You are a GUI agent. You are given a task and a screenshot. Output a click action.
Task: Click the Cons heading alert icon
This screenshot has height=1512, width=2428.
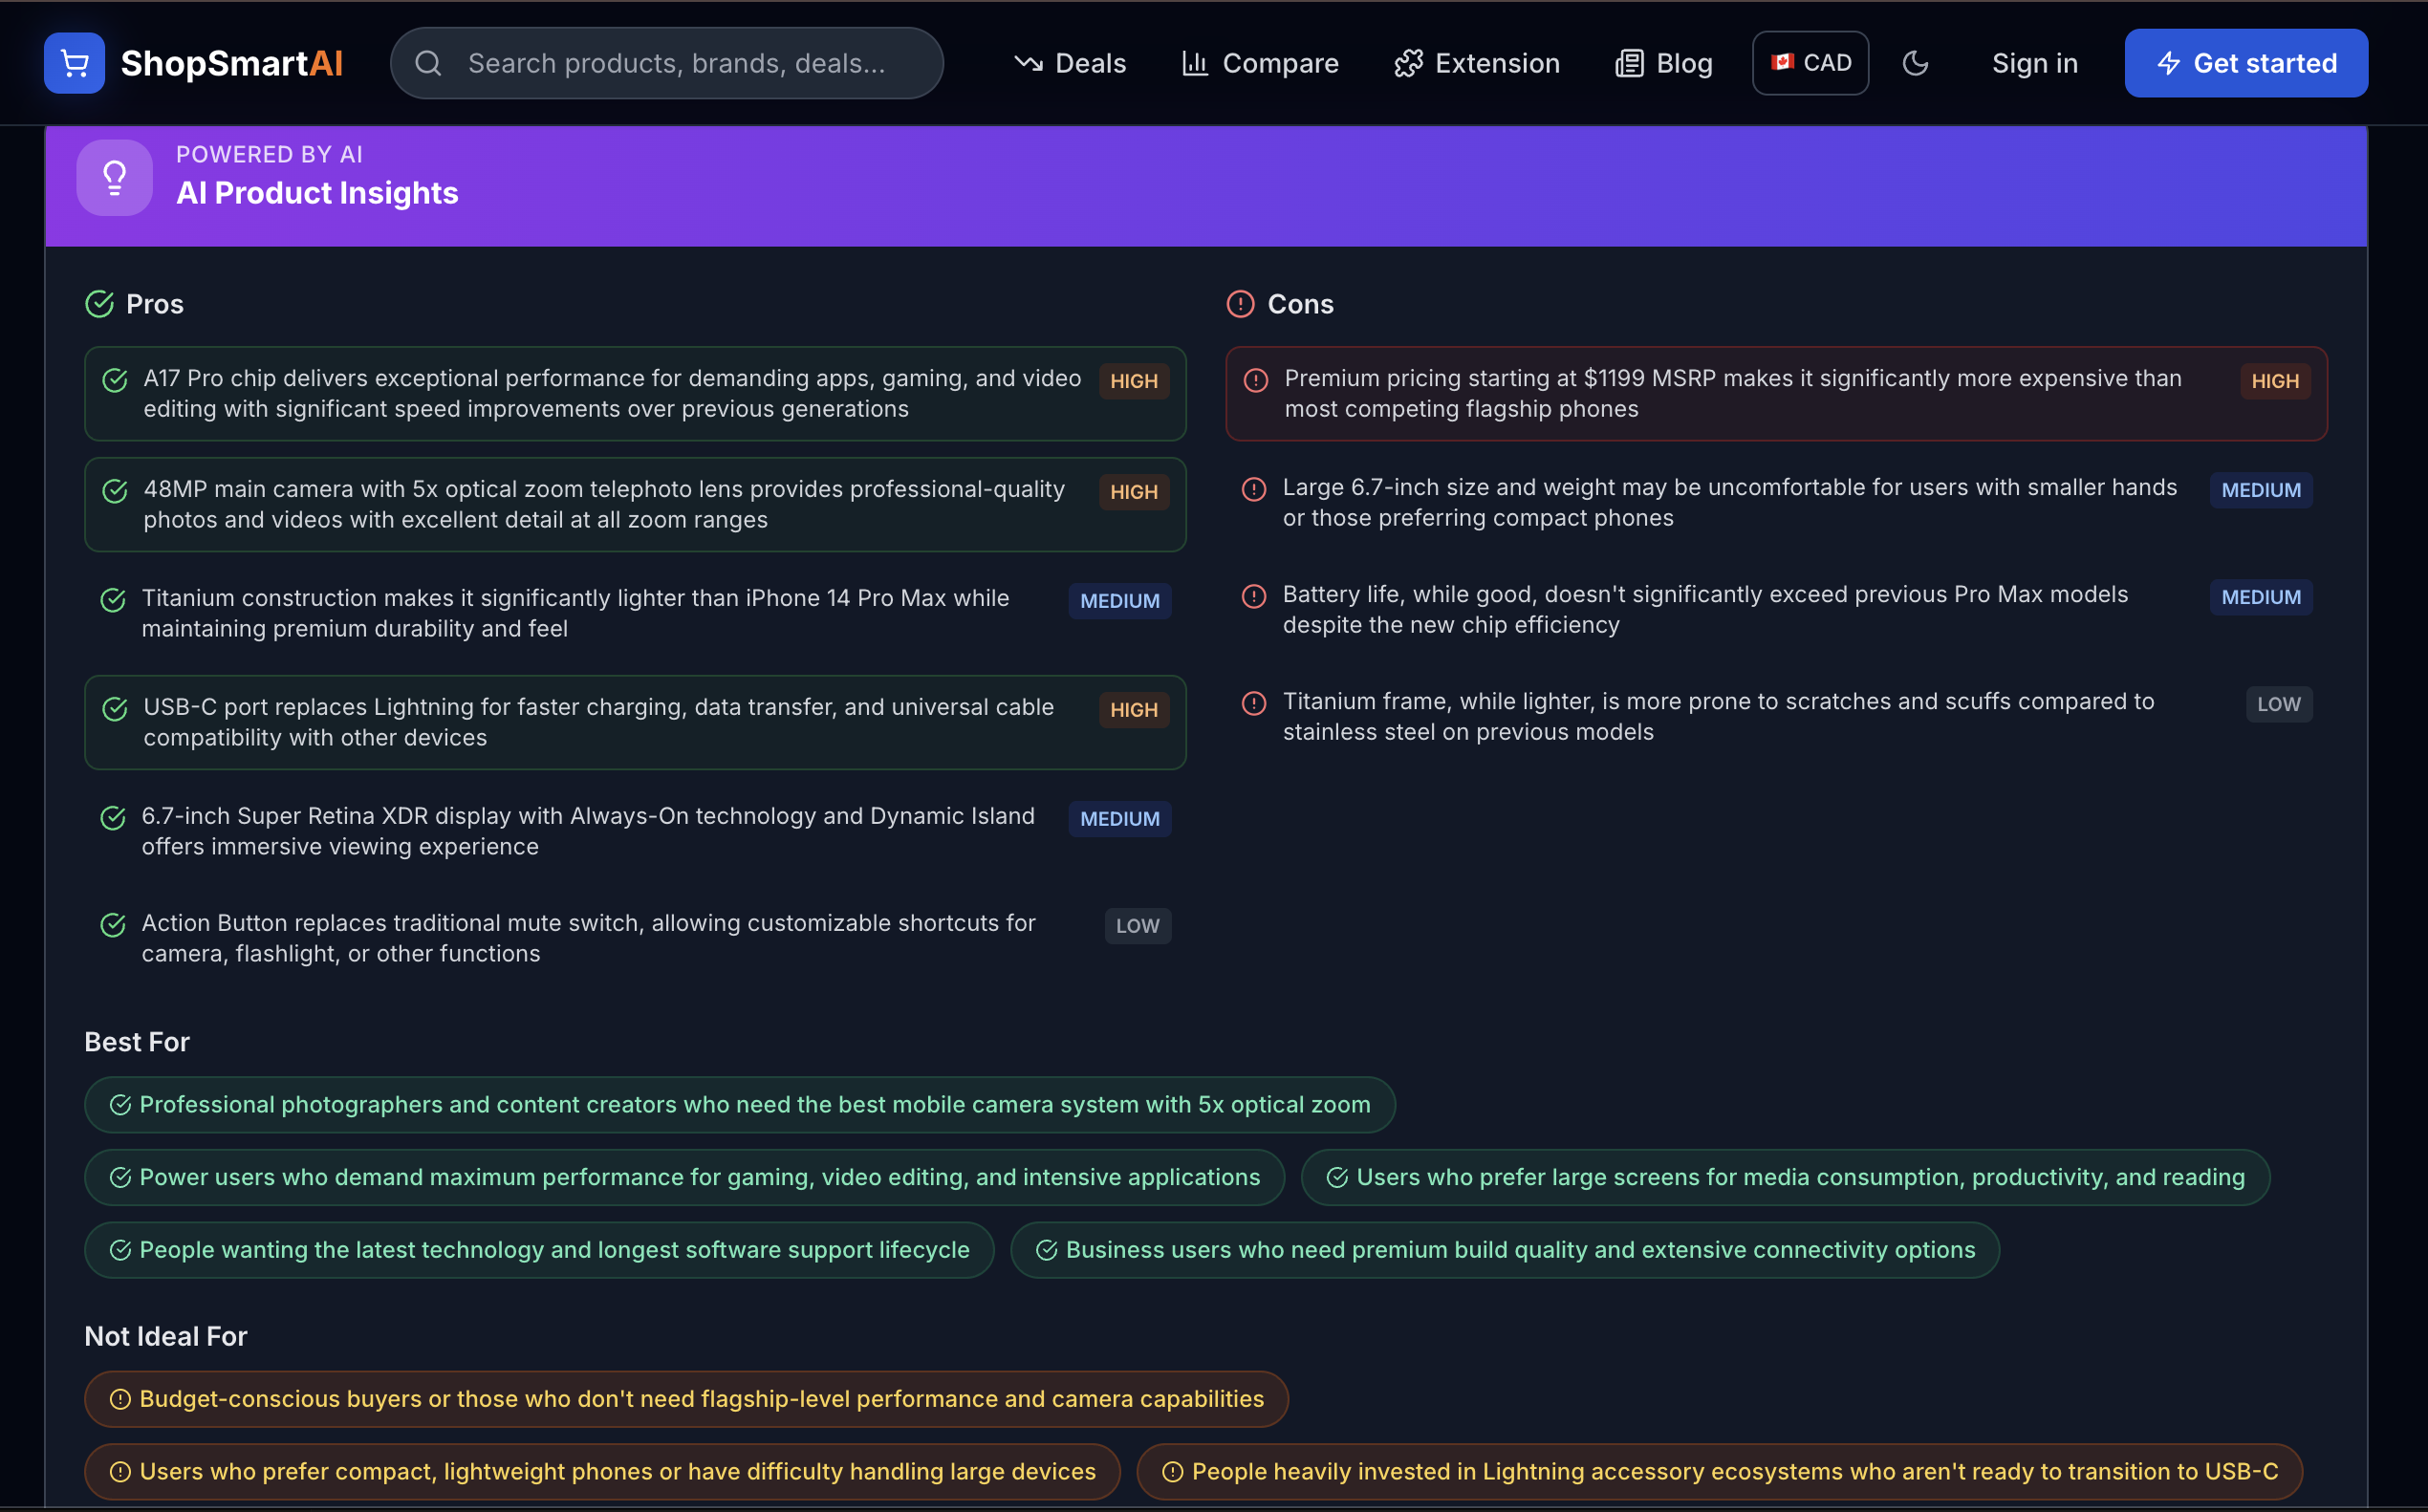coord(1240,304)
